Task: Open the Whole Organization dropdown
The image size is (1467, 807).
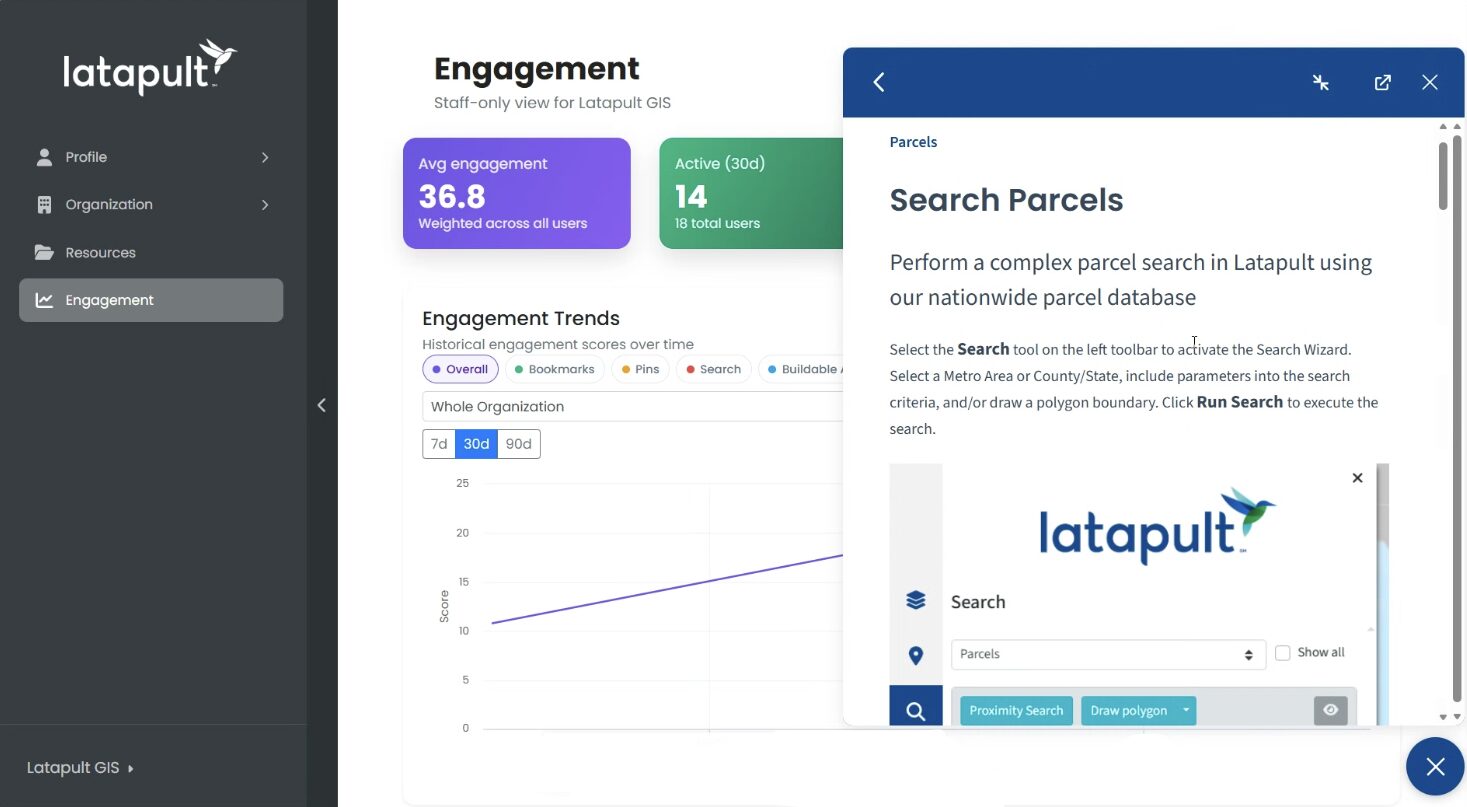Action: point(632,406)
